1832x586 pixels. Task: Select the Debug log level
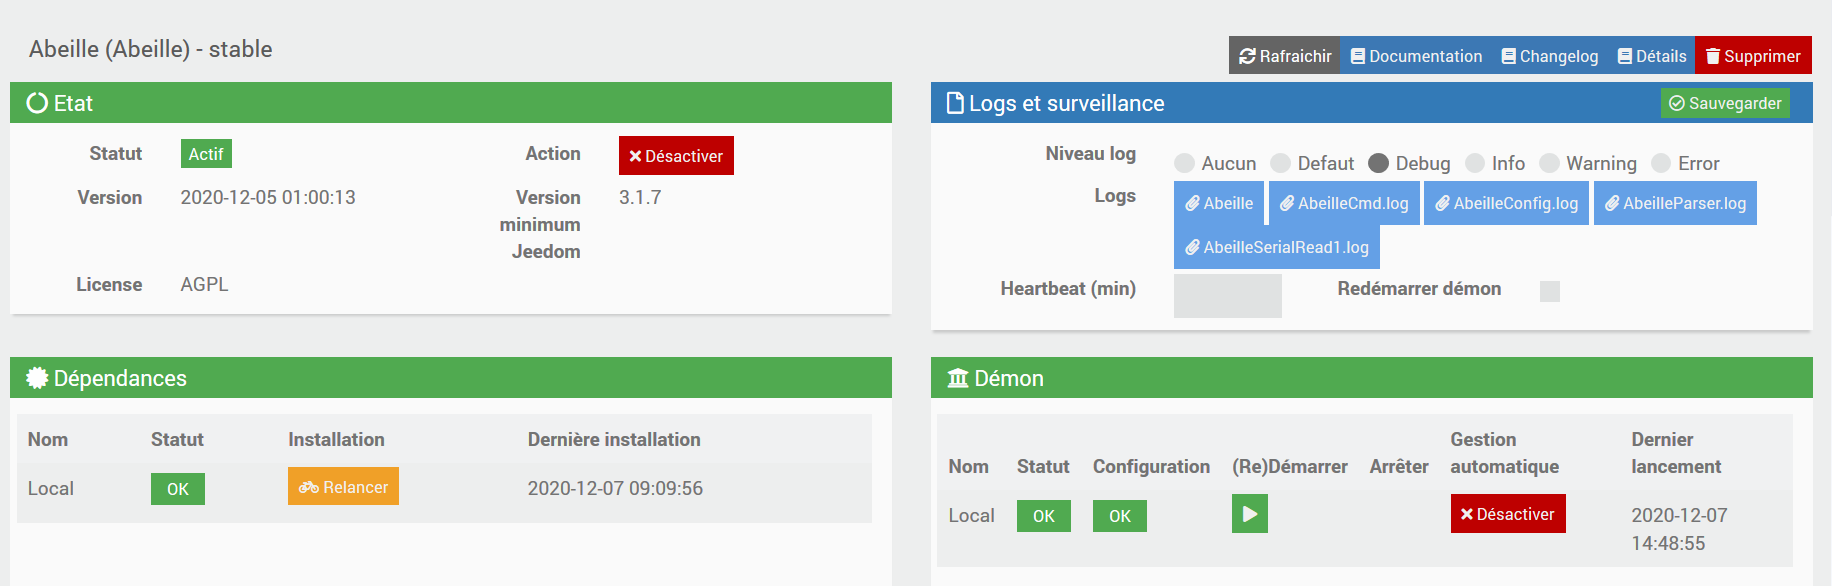[x=1379, y=163]
